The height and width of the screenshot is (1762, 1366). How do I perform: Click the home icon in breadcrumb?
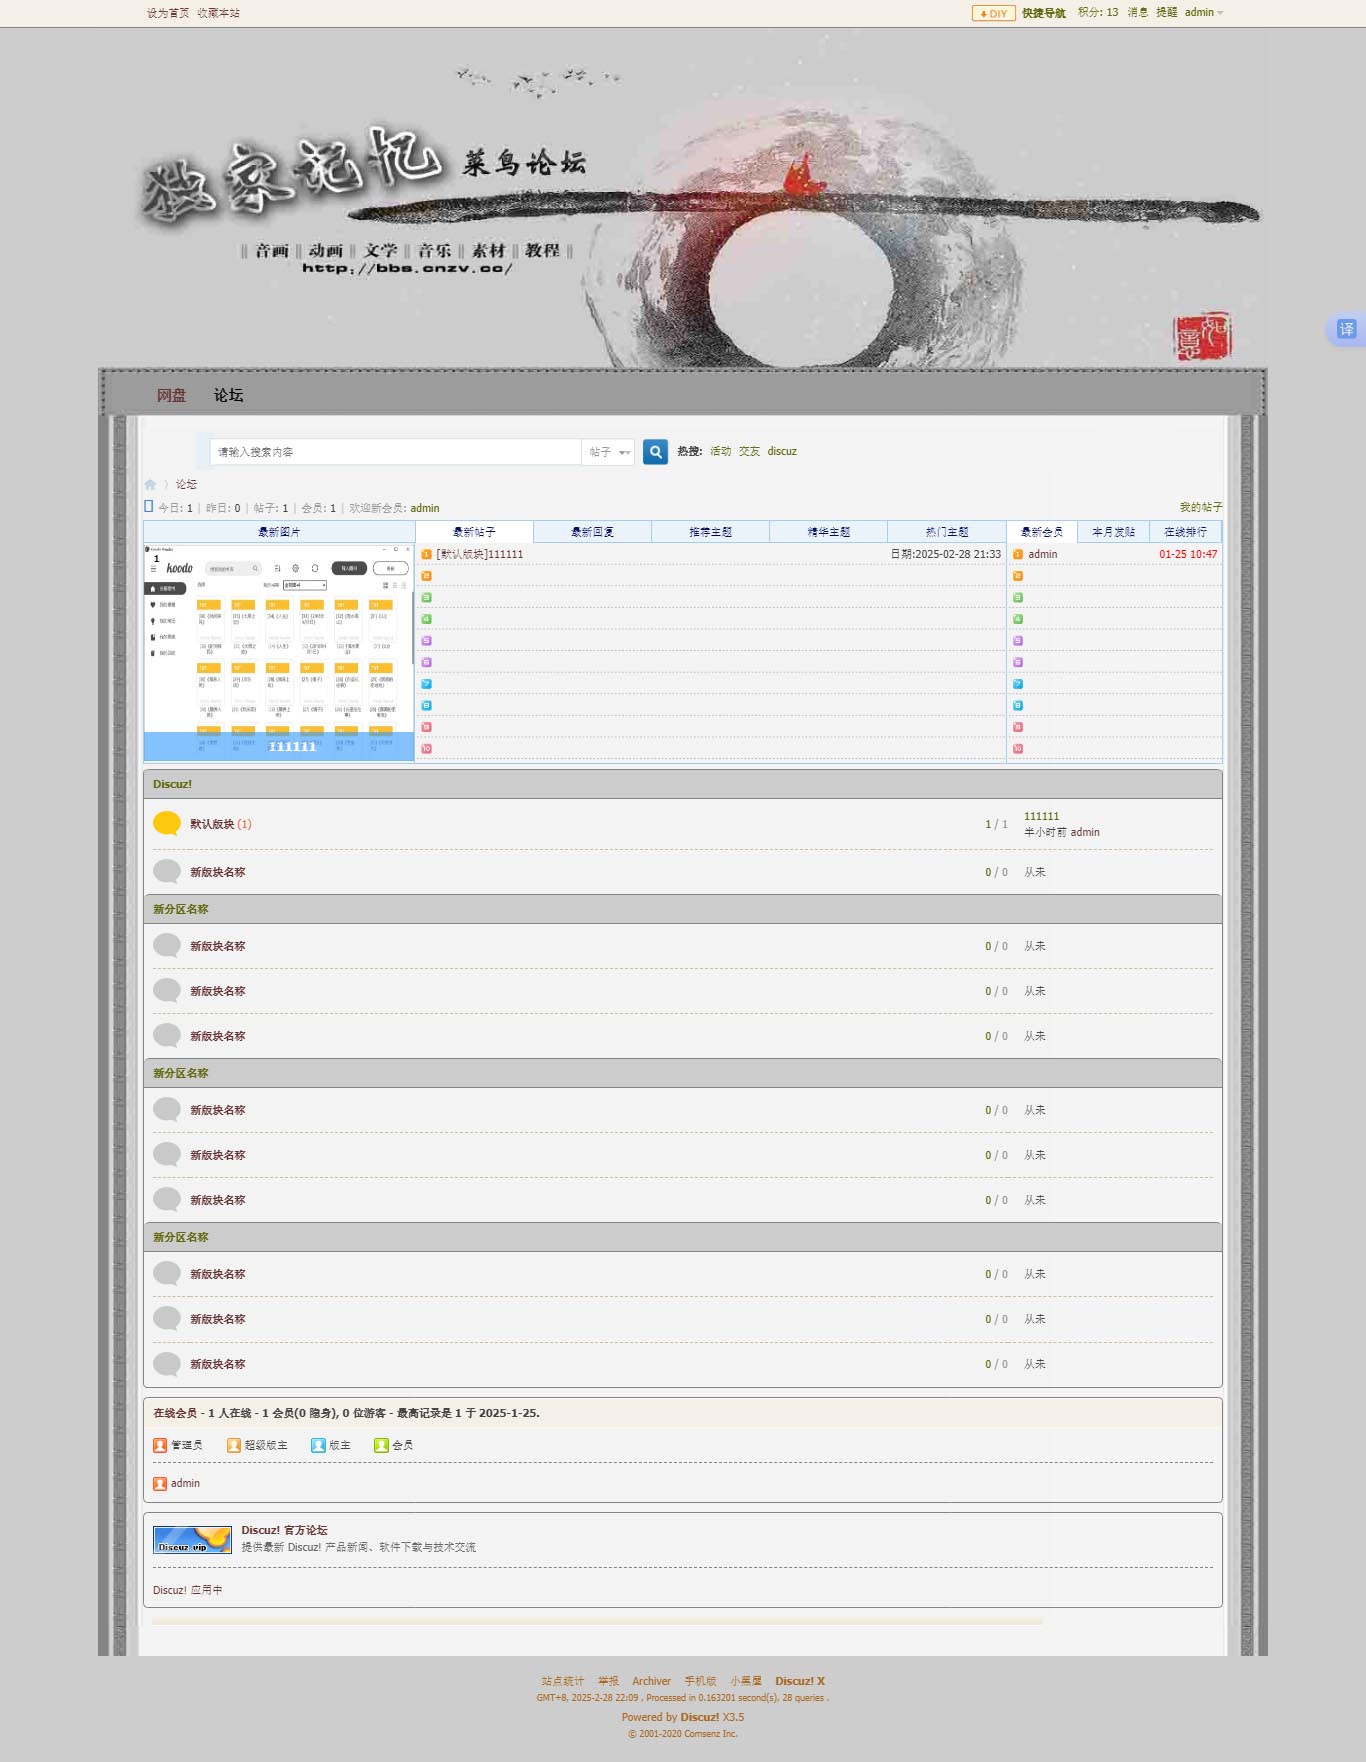pos(150,484)
